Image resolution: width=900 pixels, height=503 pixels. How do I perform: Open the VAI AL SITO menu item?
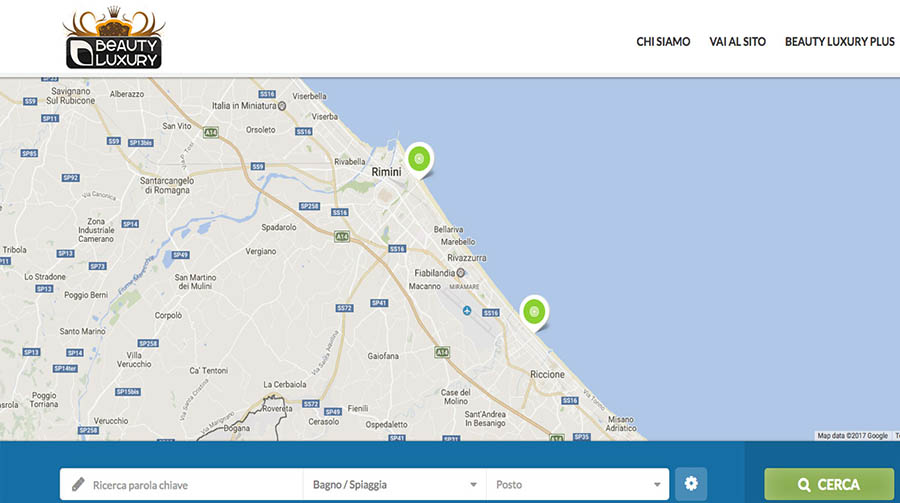[x=738, y=41]
